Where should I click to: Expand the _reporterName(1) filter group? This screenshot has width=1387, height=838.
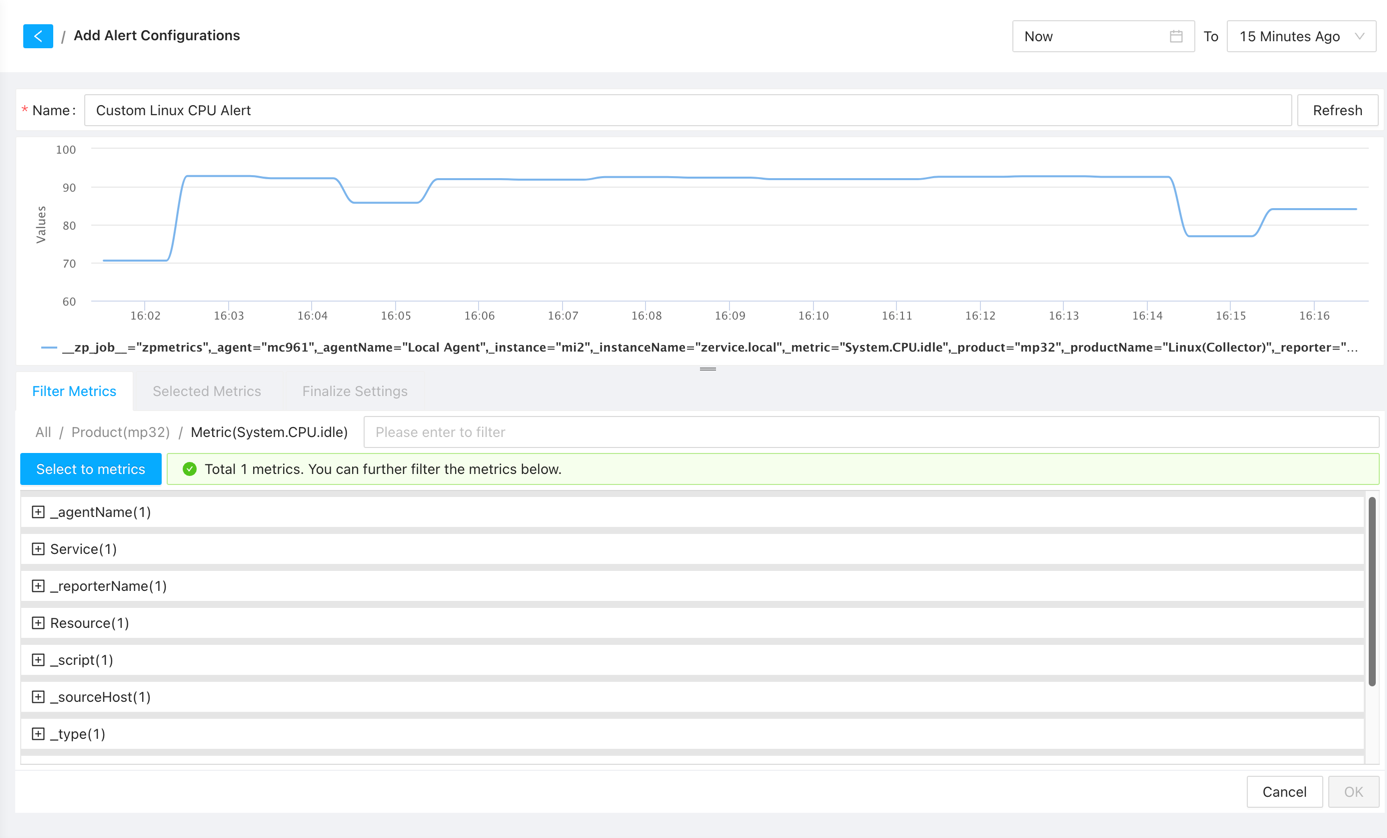[38, 586]
